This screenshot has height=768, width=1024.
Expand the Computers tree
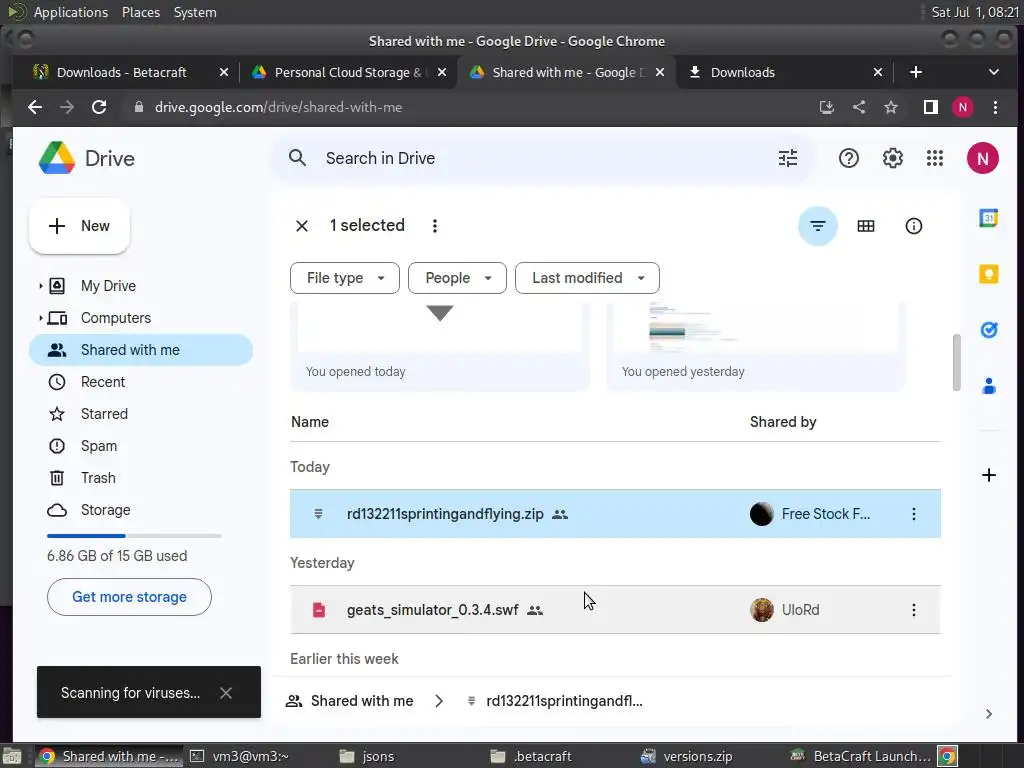(40, 318)
